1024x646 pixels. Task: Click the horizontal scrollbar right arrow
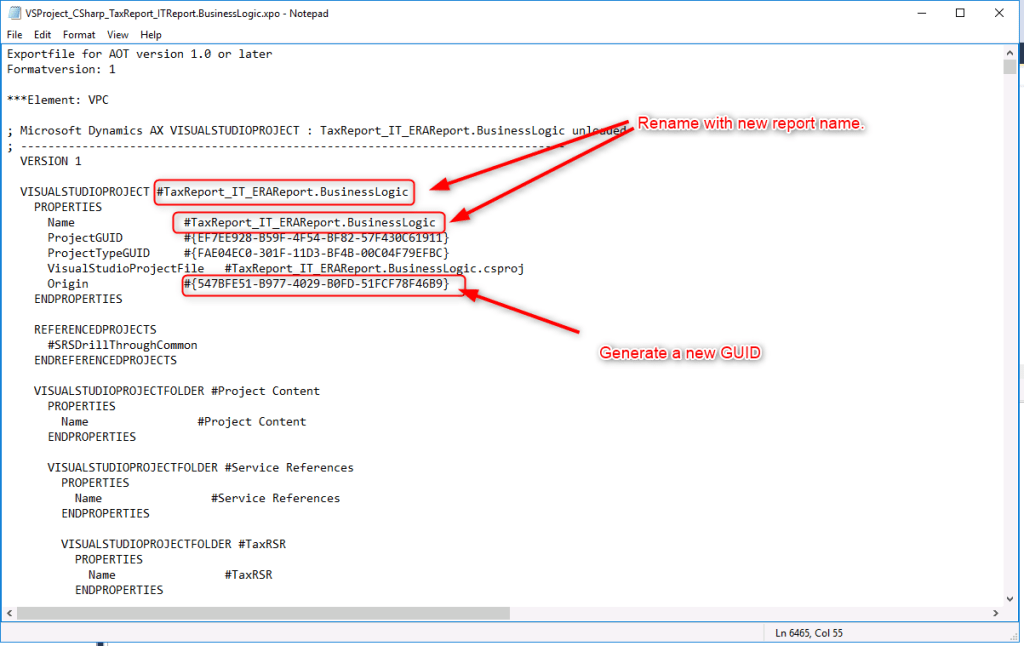[993, 612]
